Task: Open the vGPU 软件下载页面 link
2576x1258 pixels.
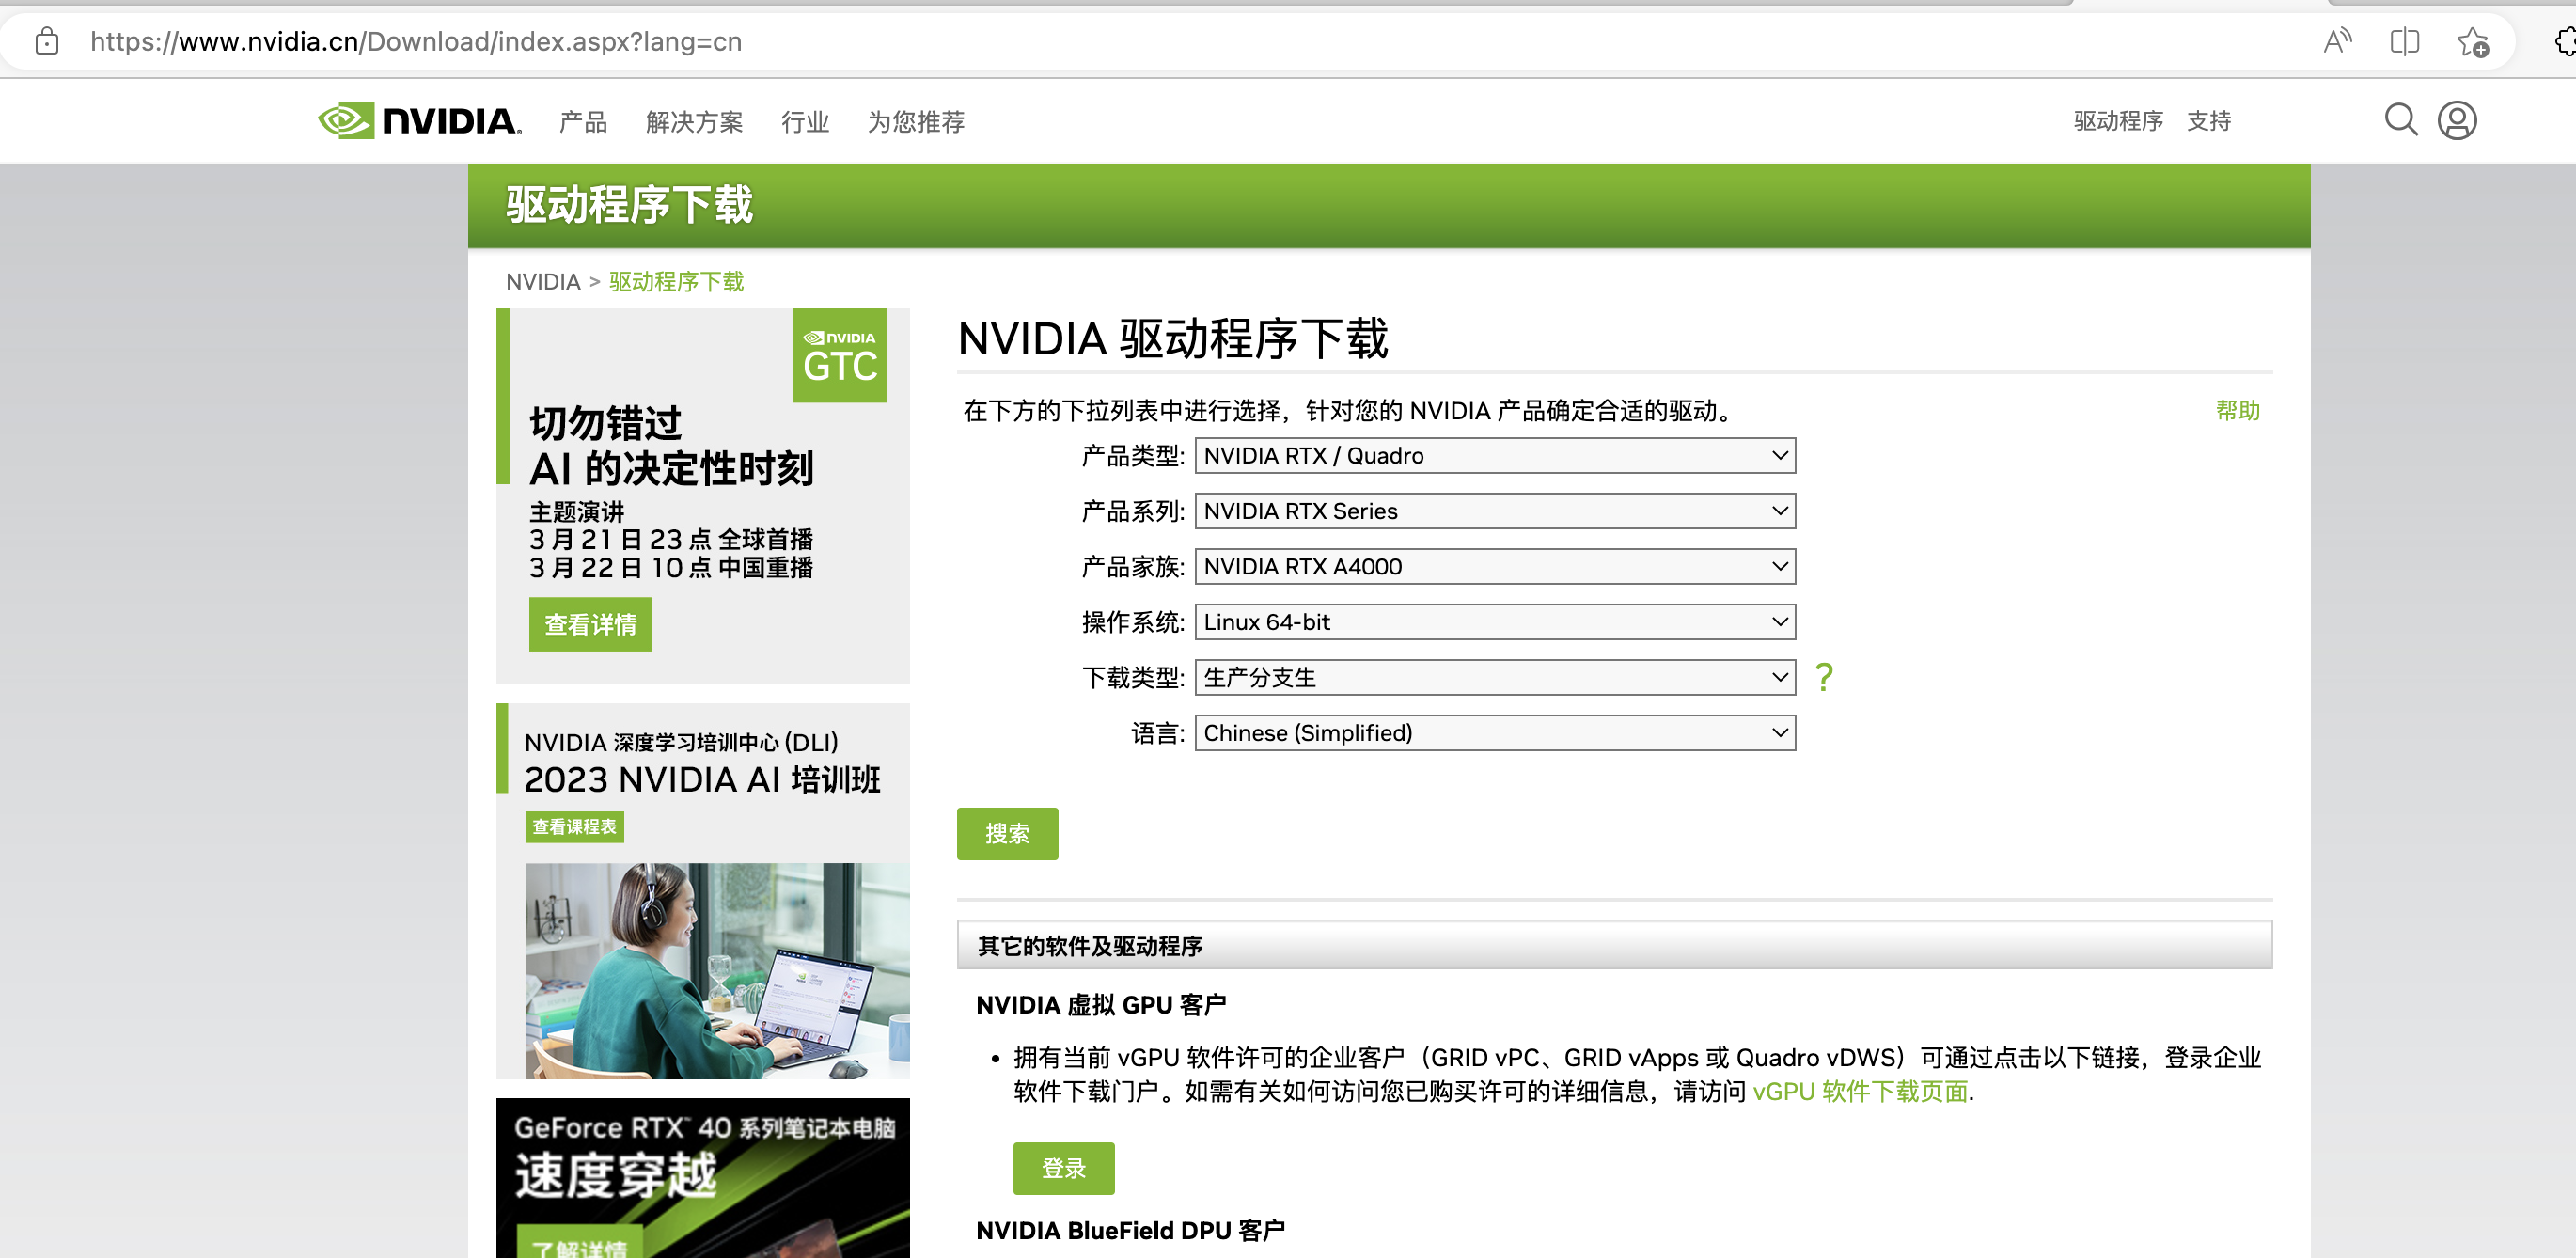Action: tap(1860, 1091)
